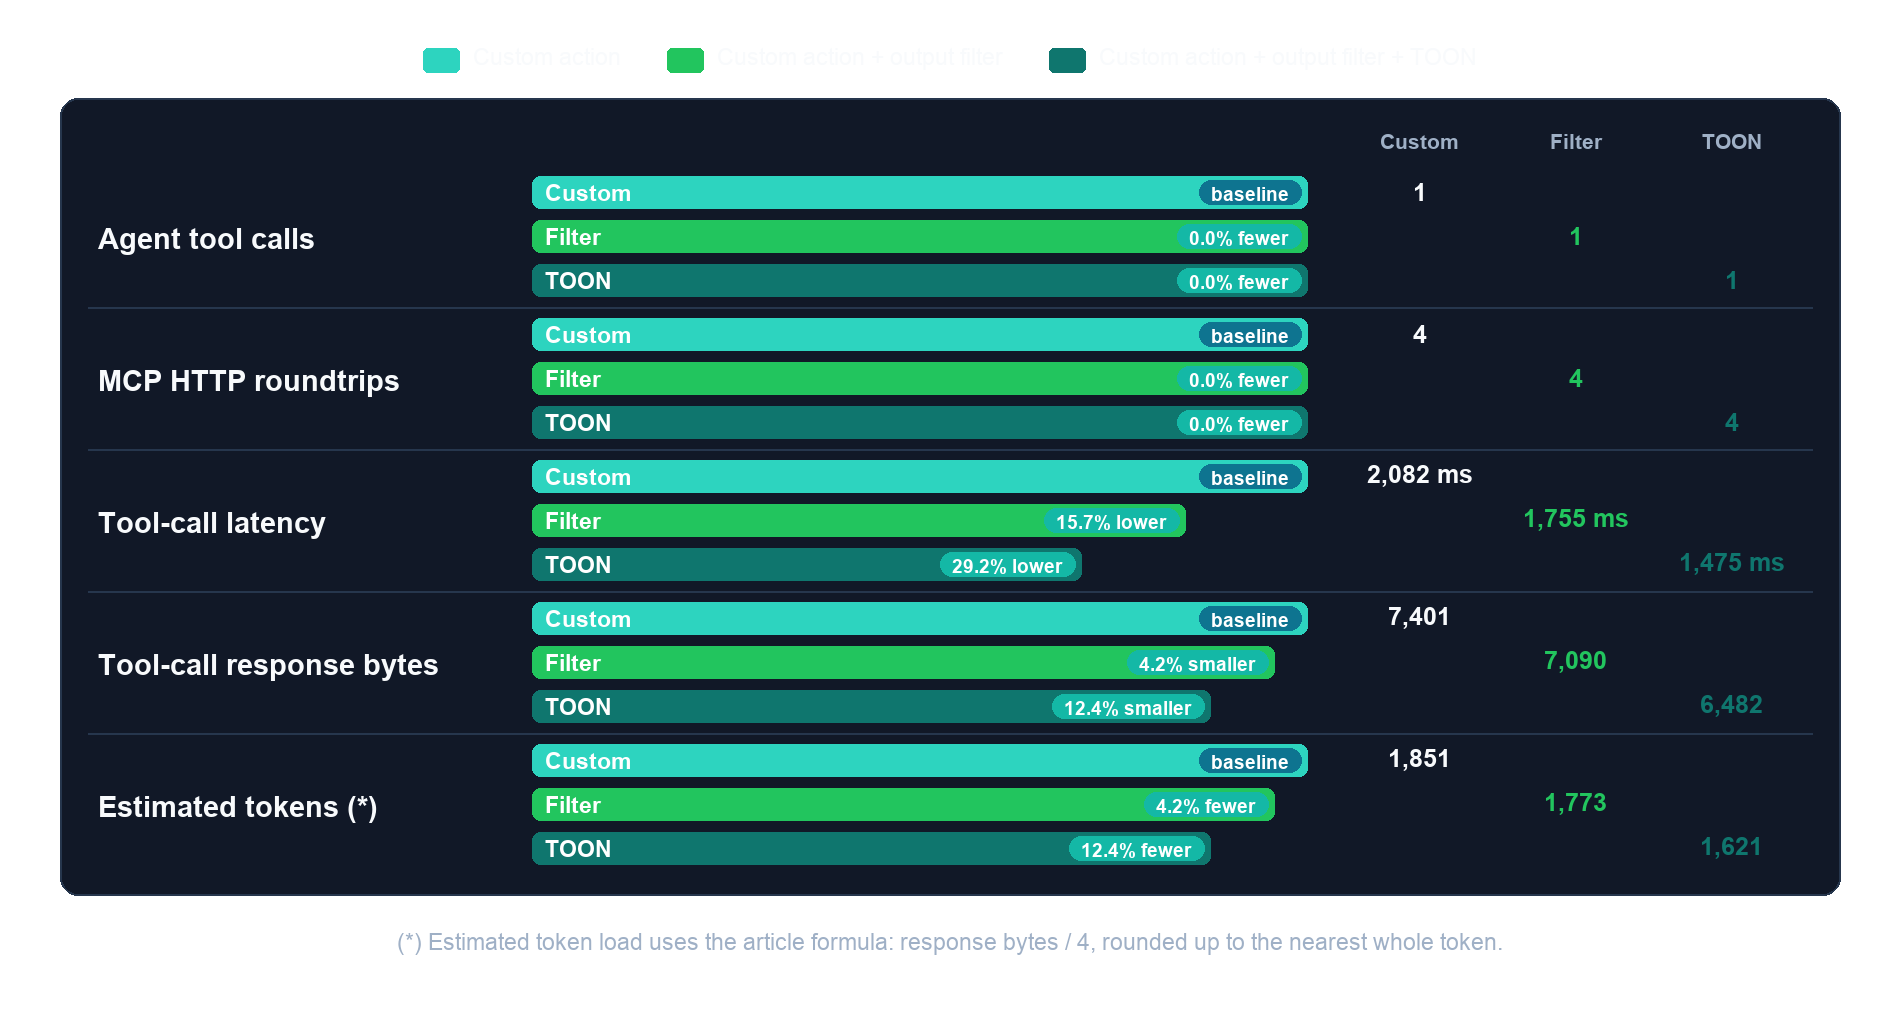This screenshot has height=1010, width=1900.
Task: Click Custom bar label in Estimated tokens
Action: pos(588,761)
